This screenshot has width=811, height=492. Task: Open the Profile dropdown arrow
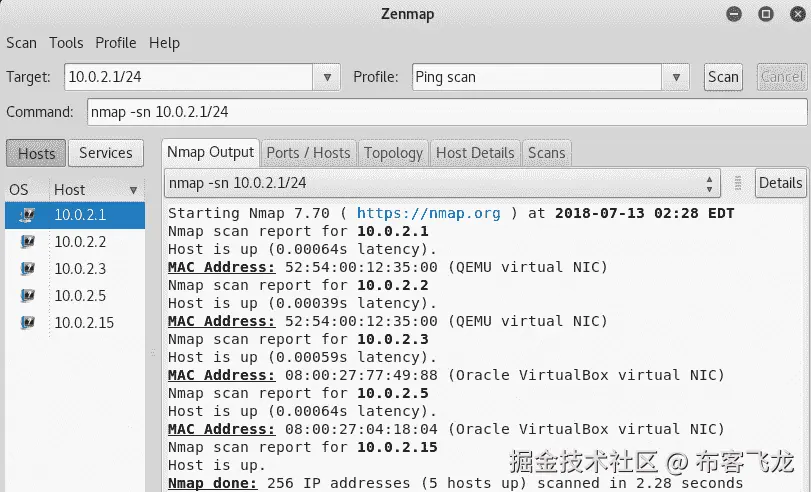676,77
